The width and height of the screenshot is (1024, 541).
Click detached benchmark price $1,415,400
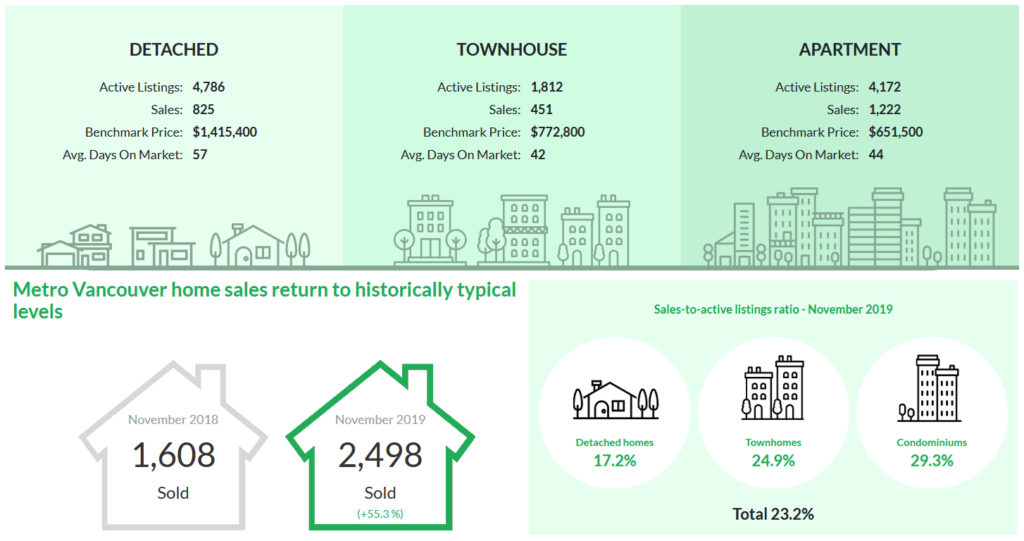(x=225, y=132)
